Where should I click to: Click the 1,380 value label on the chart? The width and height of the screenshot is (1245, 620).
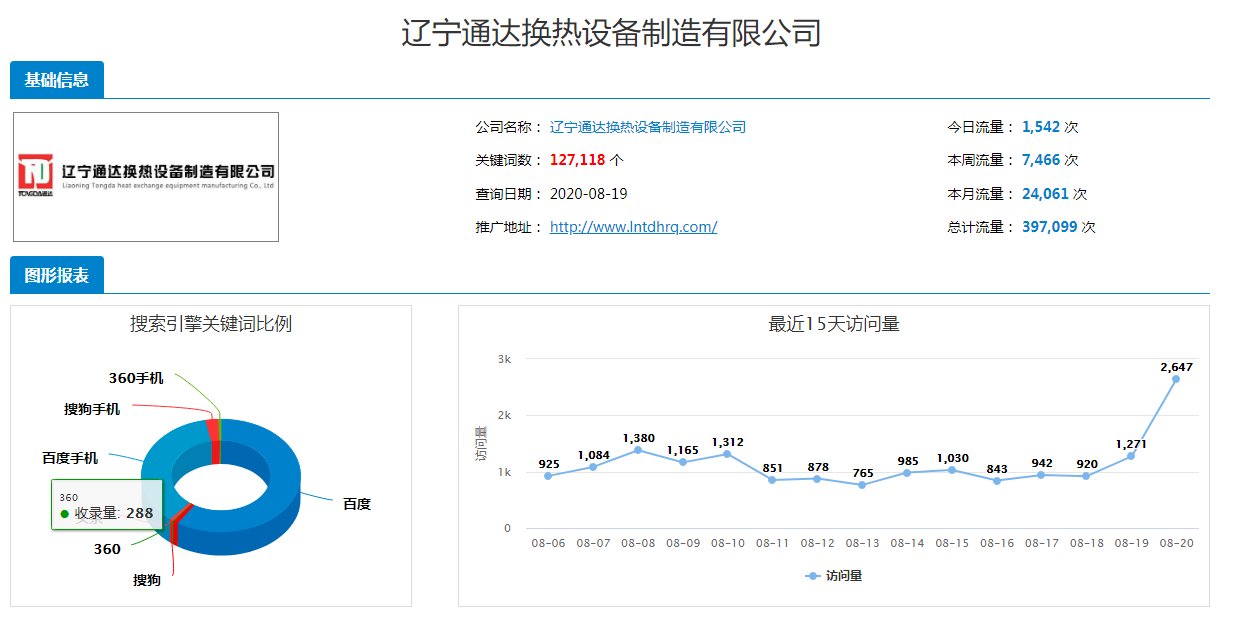point(638,438)
